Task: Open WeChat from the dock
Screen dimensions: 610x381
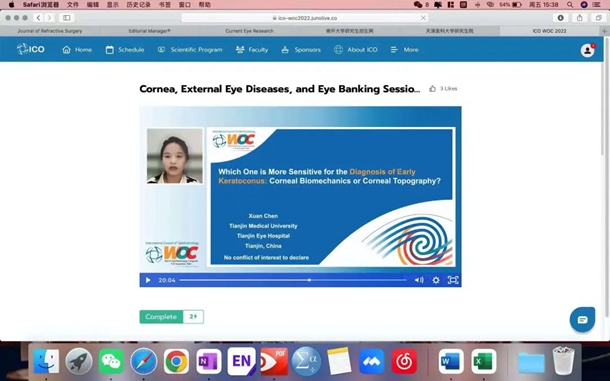Action: [111, 362]
